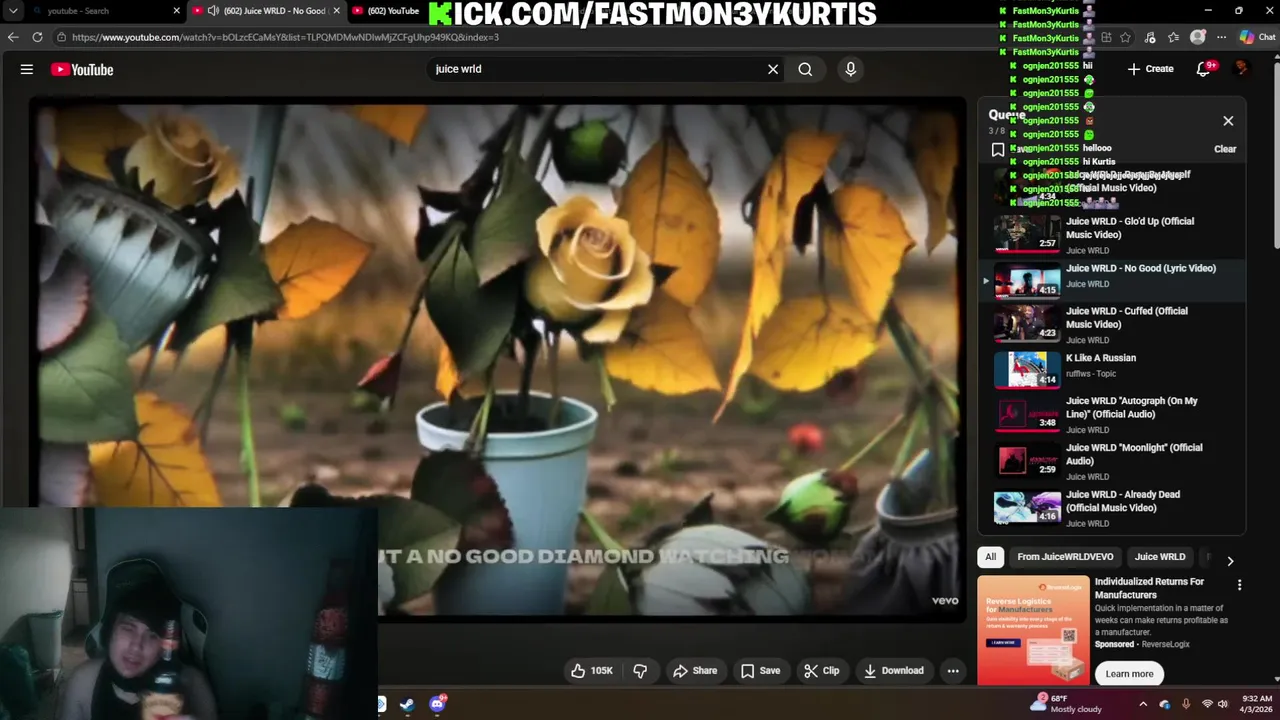Add this page to browser favorites star
Image resolution: width=1280 pixels, height=720 pixels.
click(x=1126, y=37)
